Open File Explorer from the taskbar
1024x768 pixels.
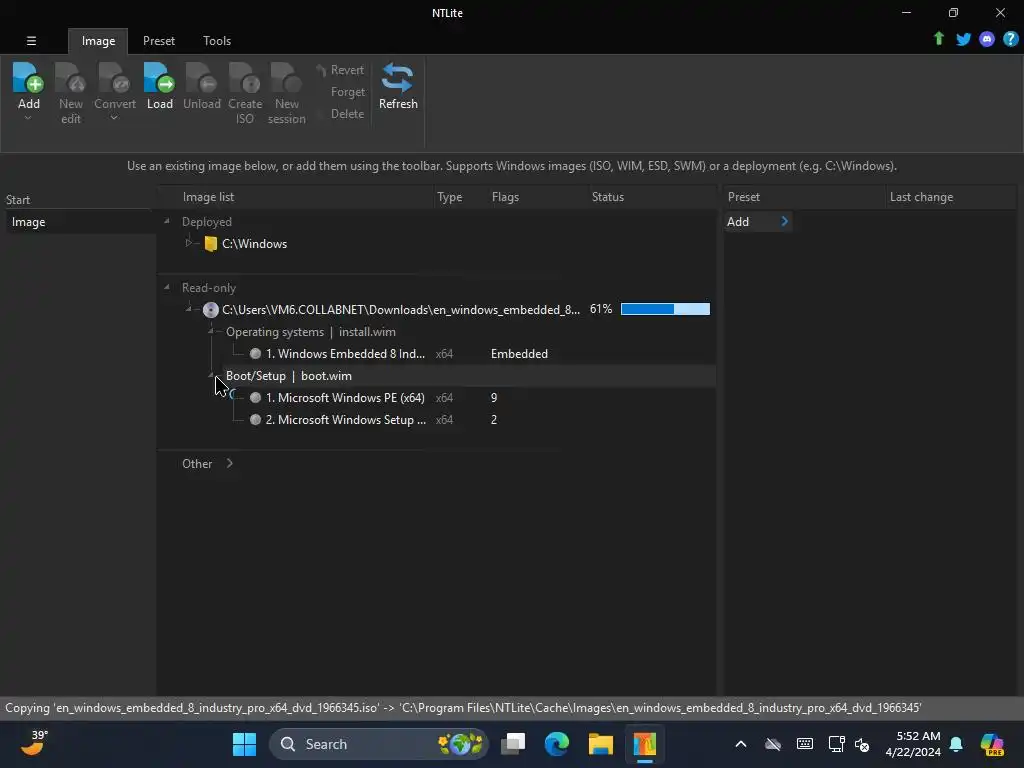coord(600,744)
